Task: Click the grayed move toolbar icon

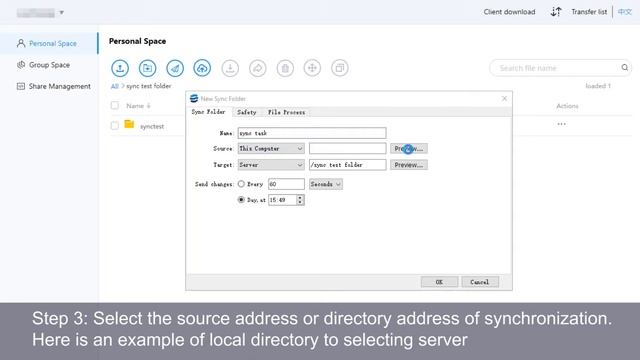Action: [312, 68]
